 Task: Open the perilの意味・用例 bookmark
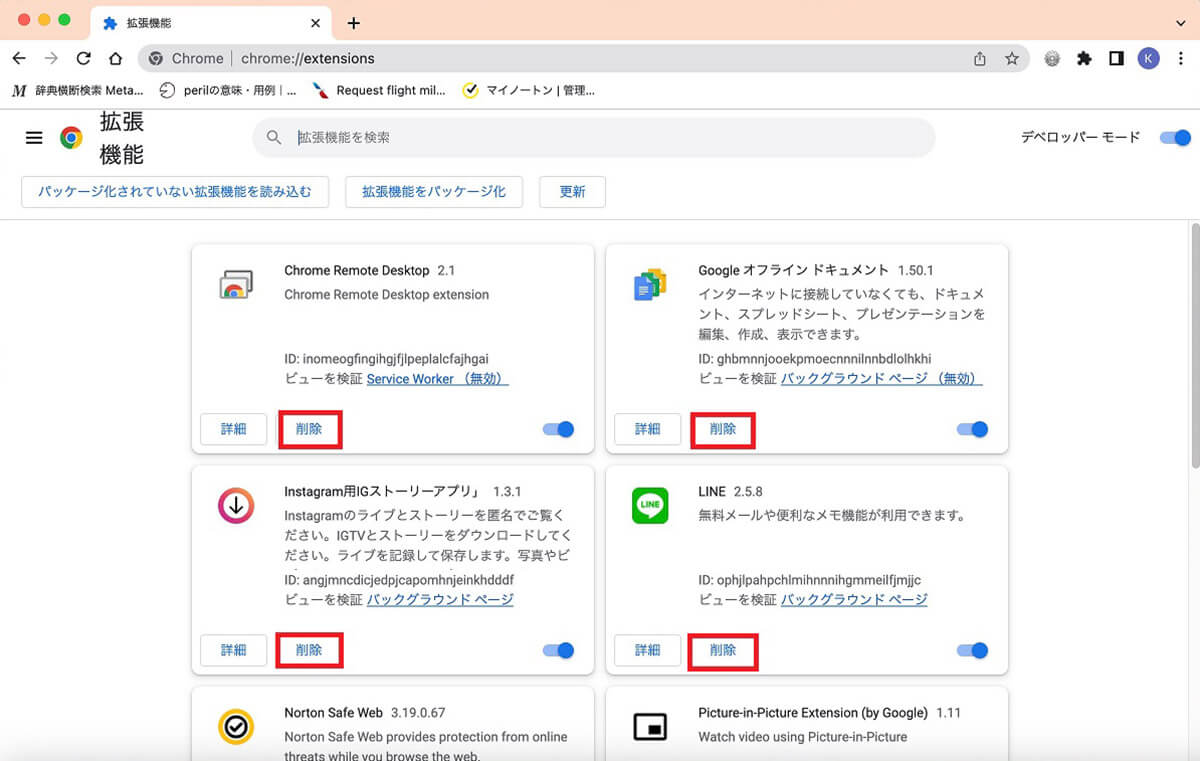coord(229,90)
